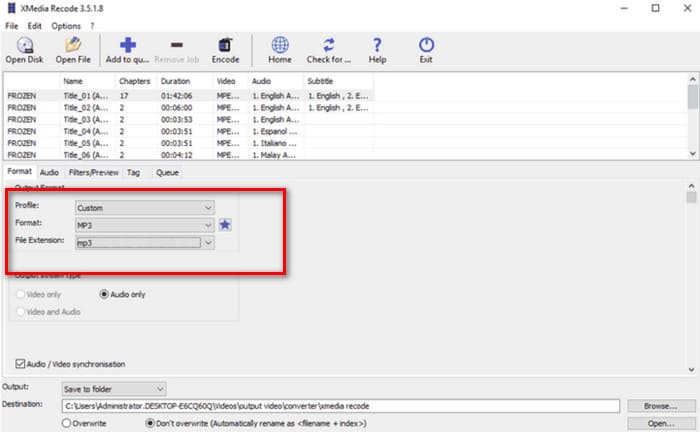Open the File menu

(x=12, y=26)
